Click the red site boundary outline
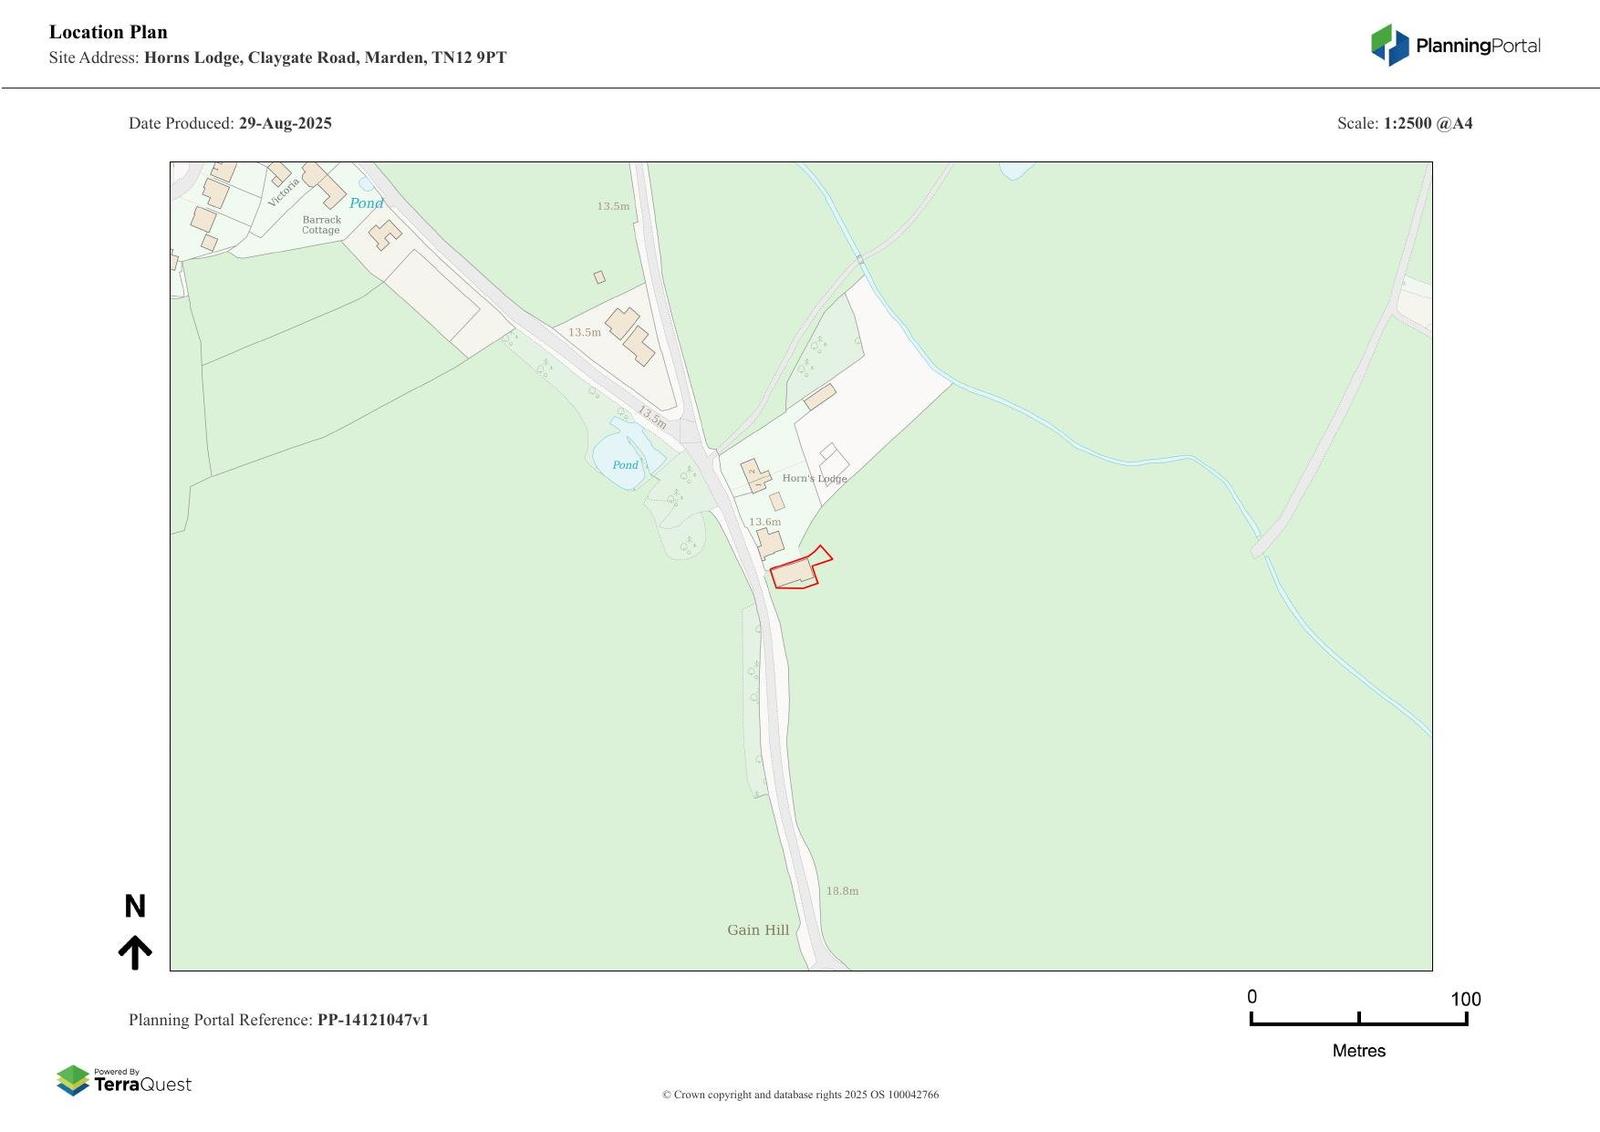1600x1132 pixels. (800, 569)
